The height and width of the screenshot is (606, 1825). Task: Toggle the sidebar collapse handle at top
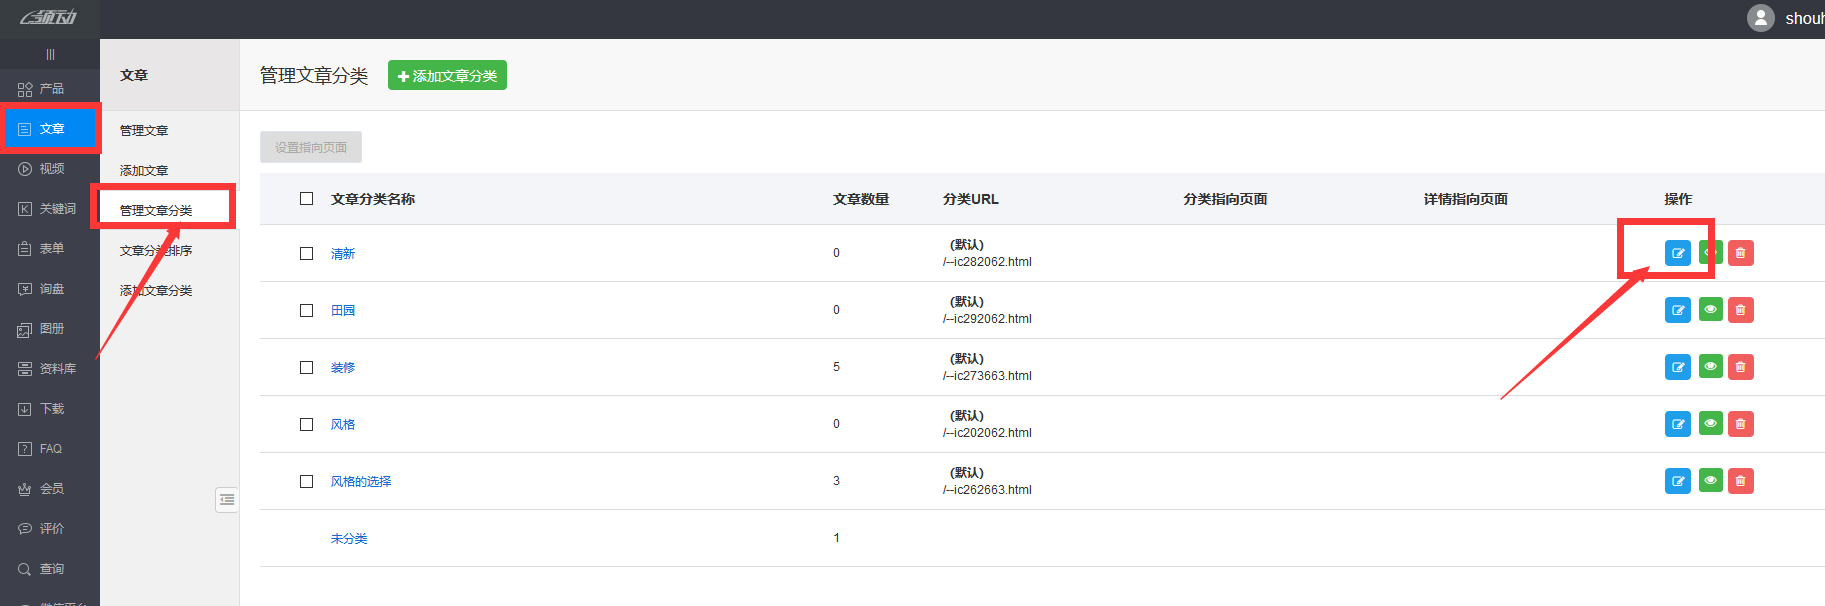(x=50, y=55)
